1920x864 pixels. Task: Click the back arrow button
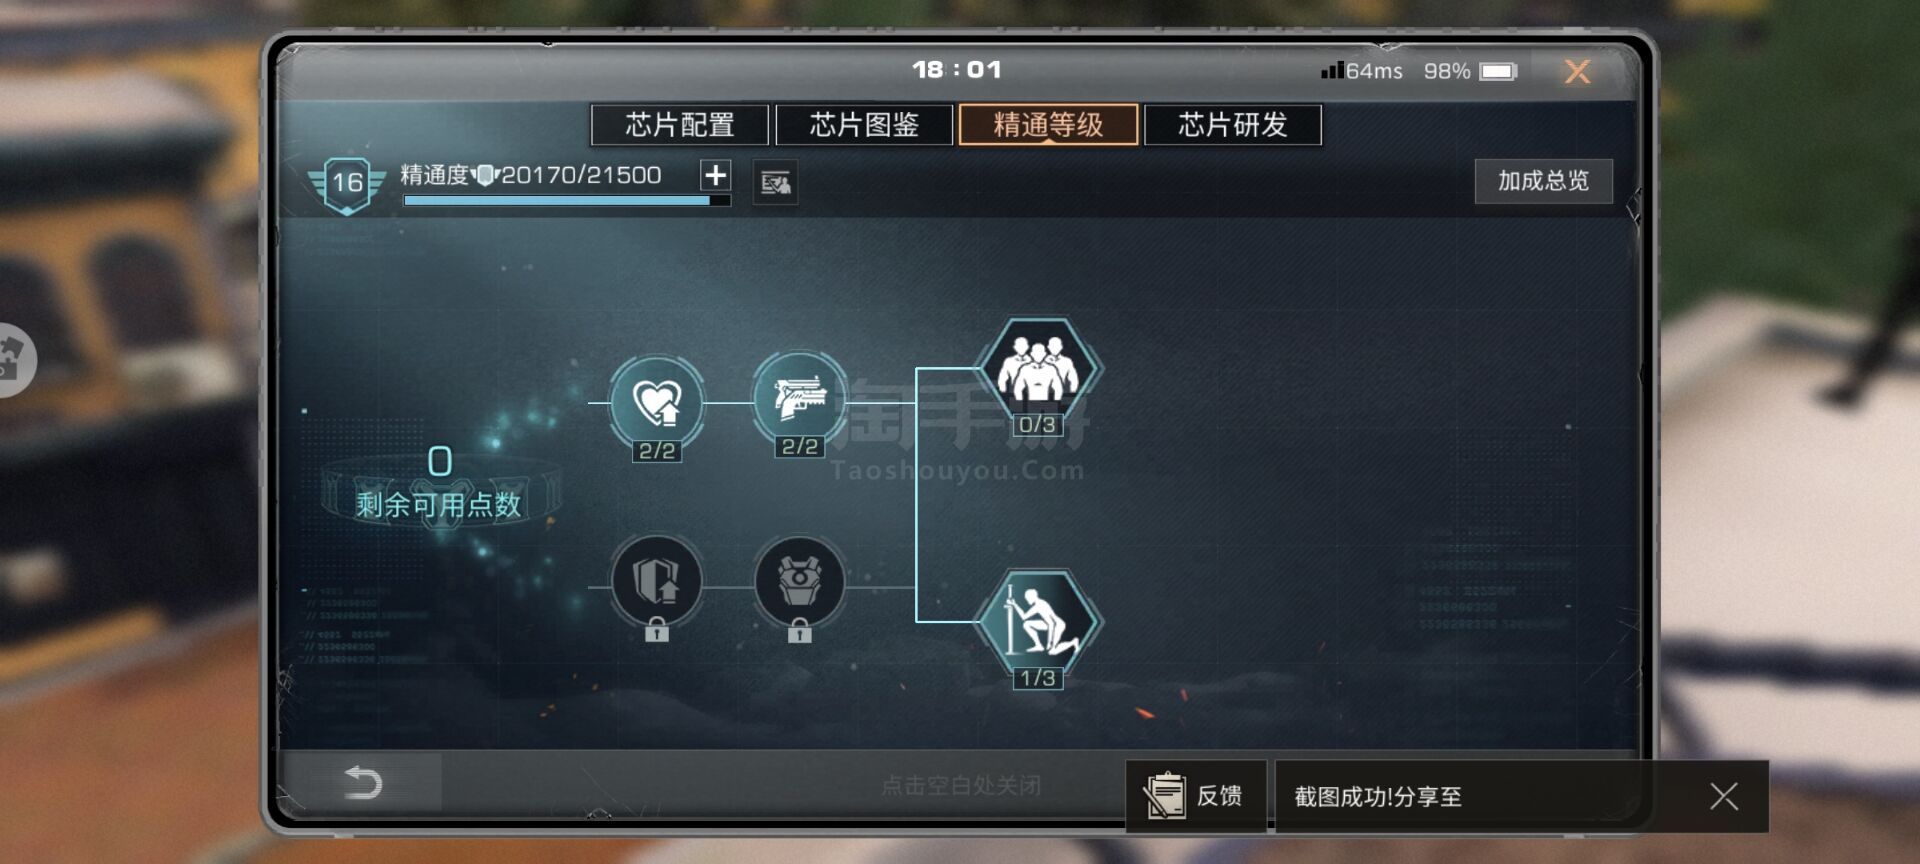point(363,782)
